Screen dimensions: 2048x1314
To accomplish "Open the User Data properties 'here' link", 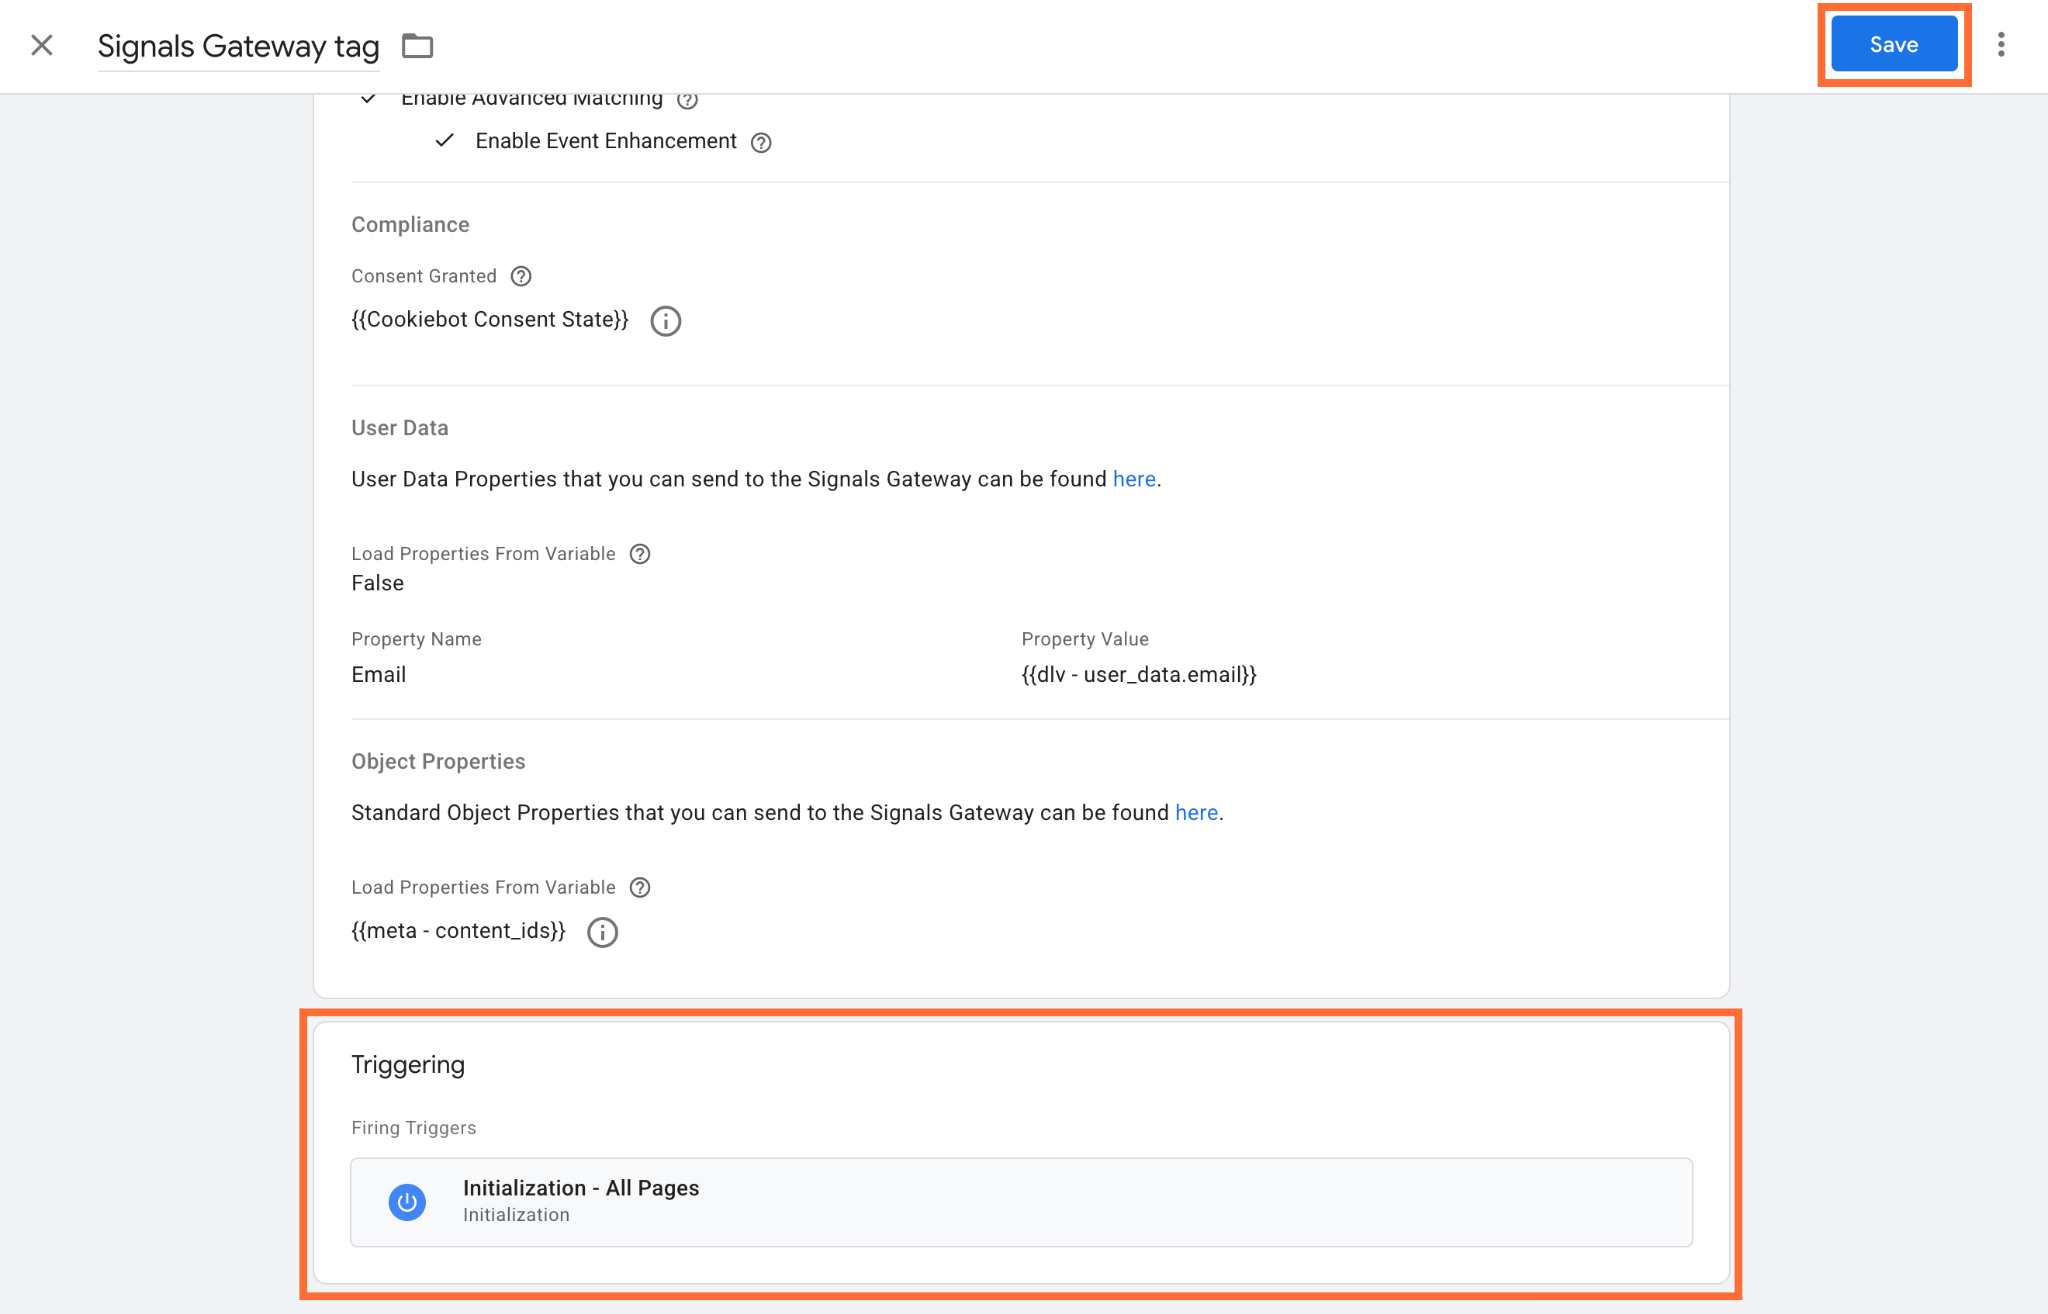I will pos(1134,479).
